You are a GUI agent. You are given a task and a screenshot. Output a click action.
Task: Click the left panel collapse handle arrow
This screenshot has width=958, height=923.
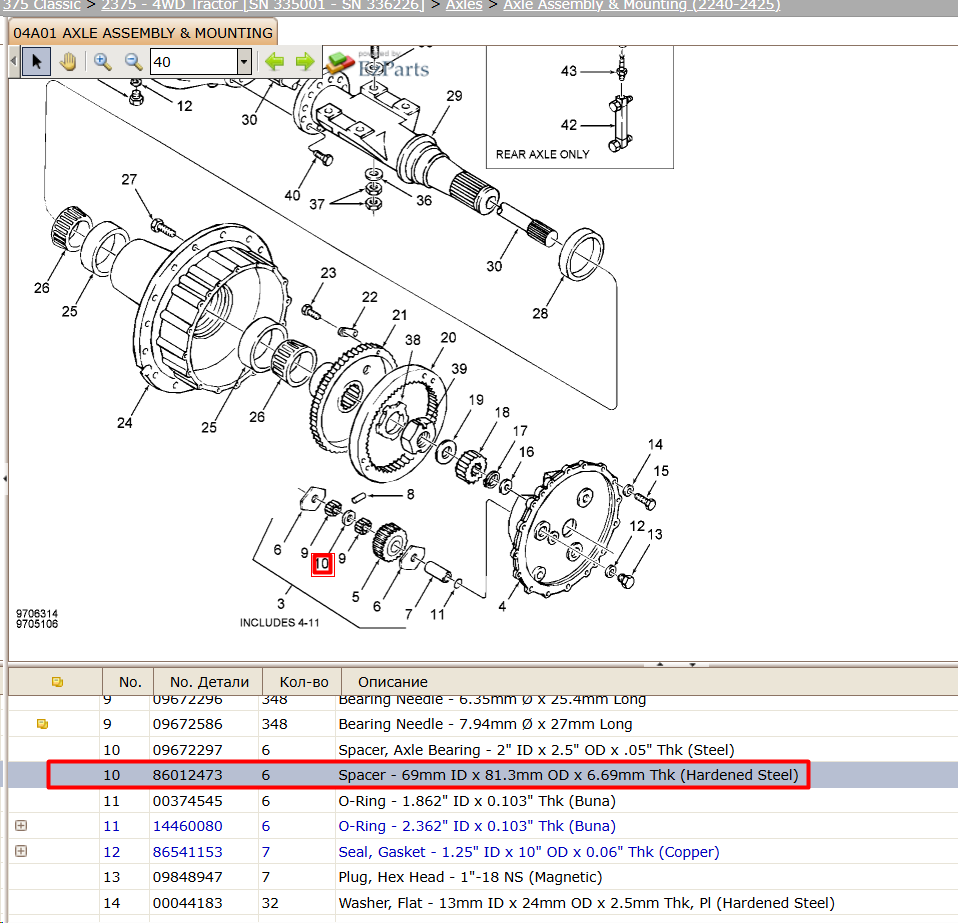coord(5,478)
